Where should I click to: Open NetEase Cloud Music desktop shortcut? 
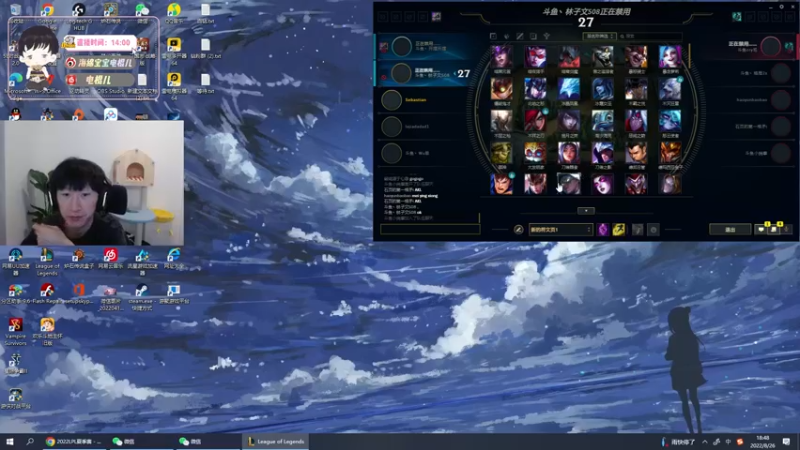tap(111, 258)
